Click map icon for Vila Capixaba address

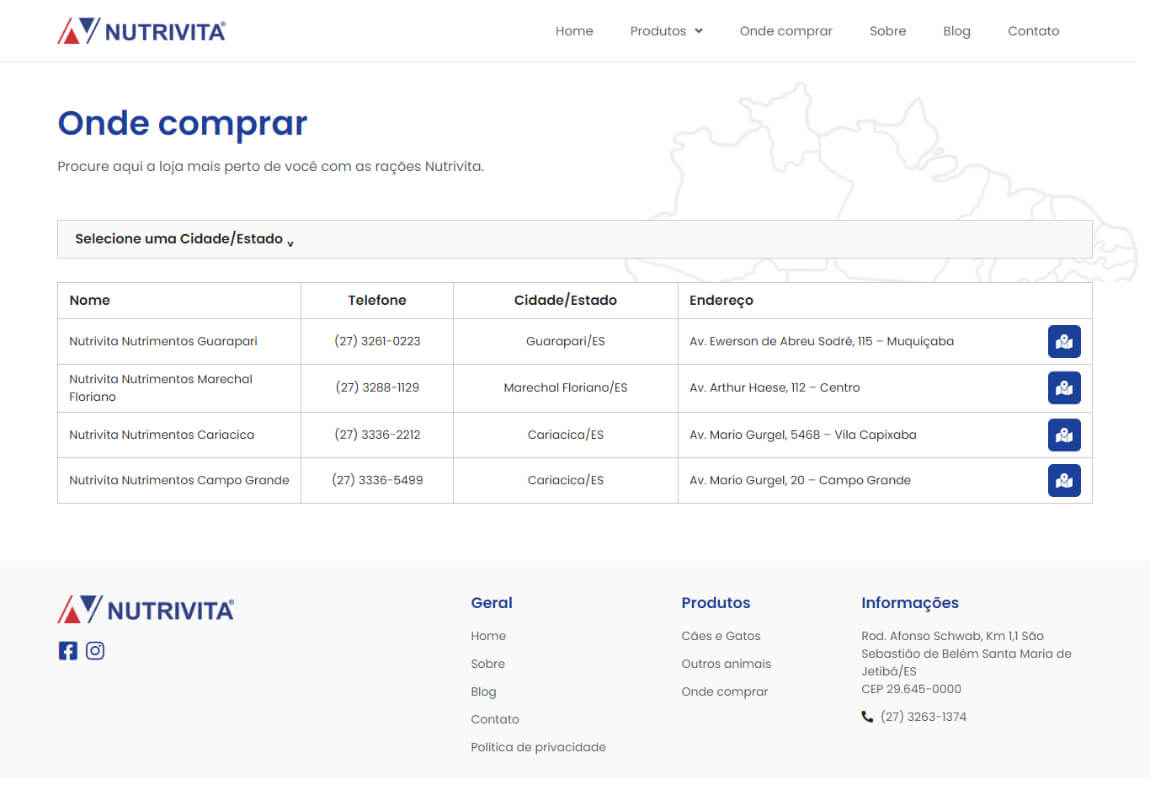coord(1064,435)
